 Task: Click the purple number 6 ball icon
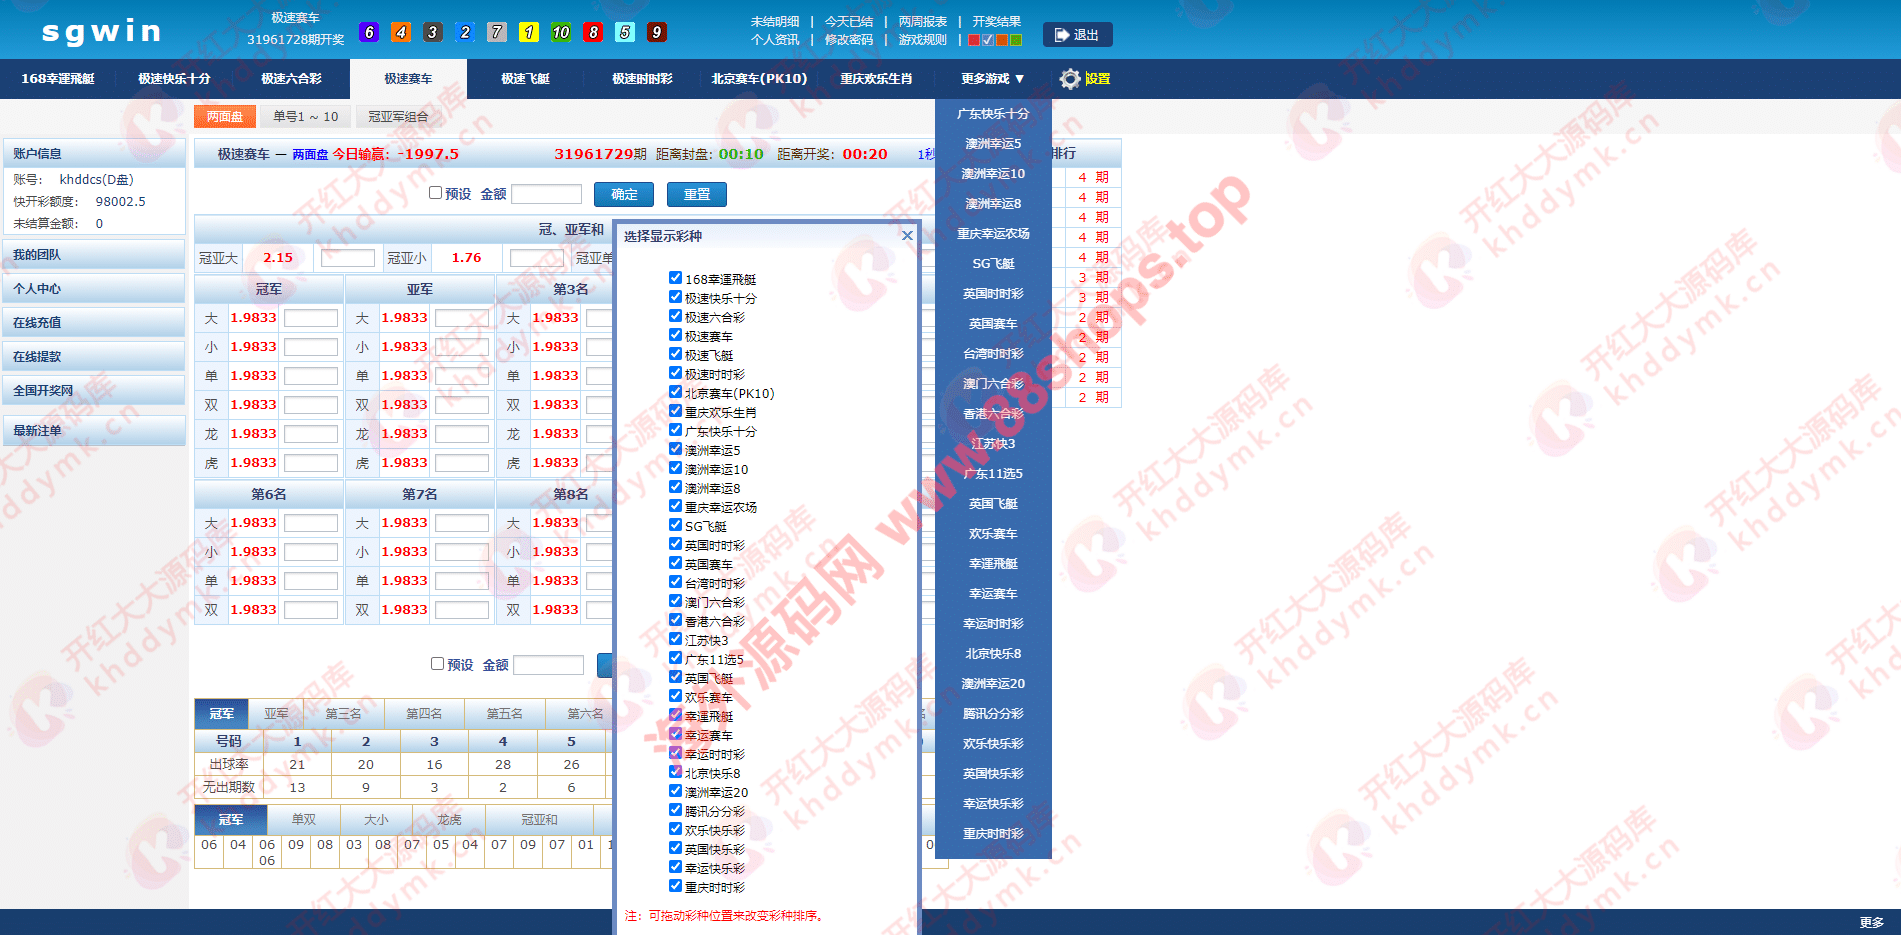pyautogui.click(x=369, y=32)
